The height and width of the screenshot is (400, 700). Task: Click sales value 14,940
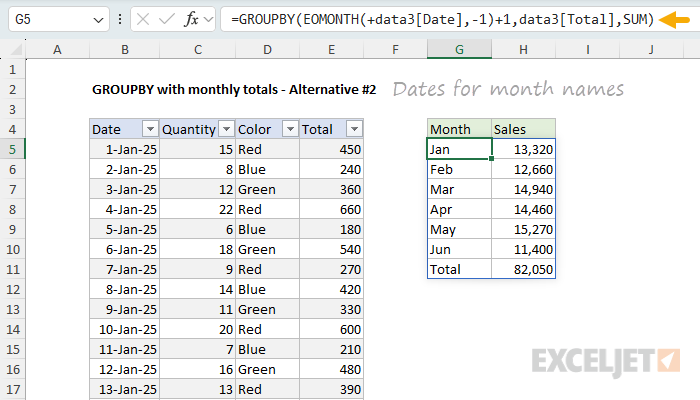coord(524,189)
